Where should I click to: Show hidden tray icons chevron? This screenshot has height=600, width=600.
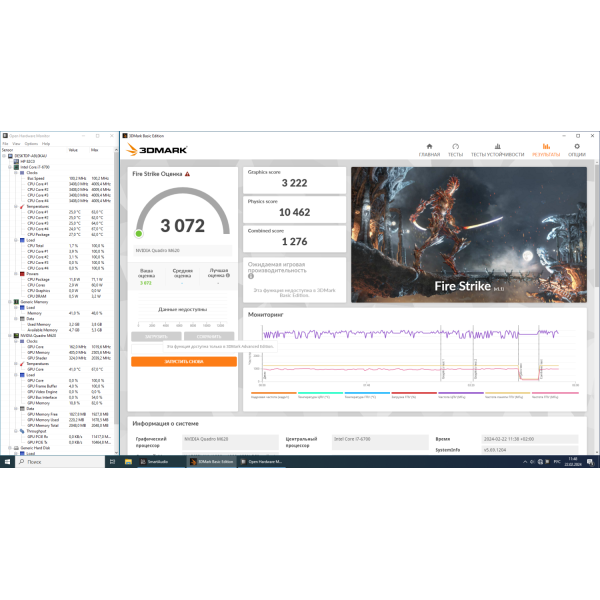pos(525,462)
